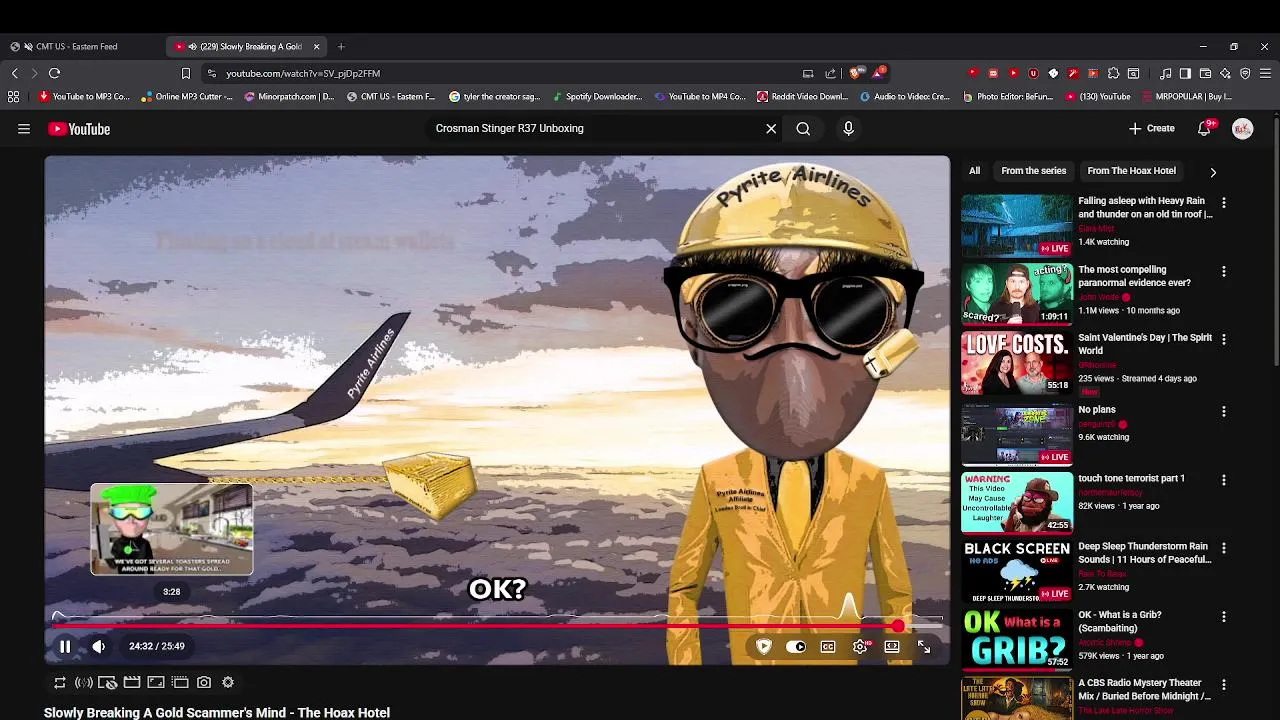Open The most compelling paranormal evidence ever link
Image resolution: width=1280 pixels, height=720 pixels.
pos(1135,276)
